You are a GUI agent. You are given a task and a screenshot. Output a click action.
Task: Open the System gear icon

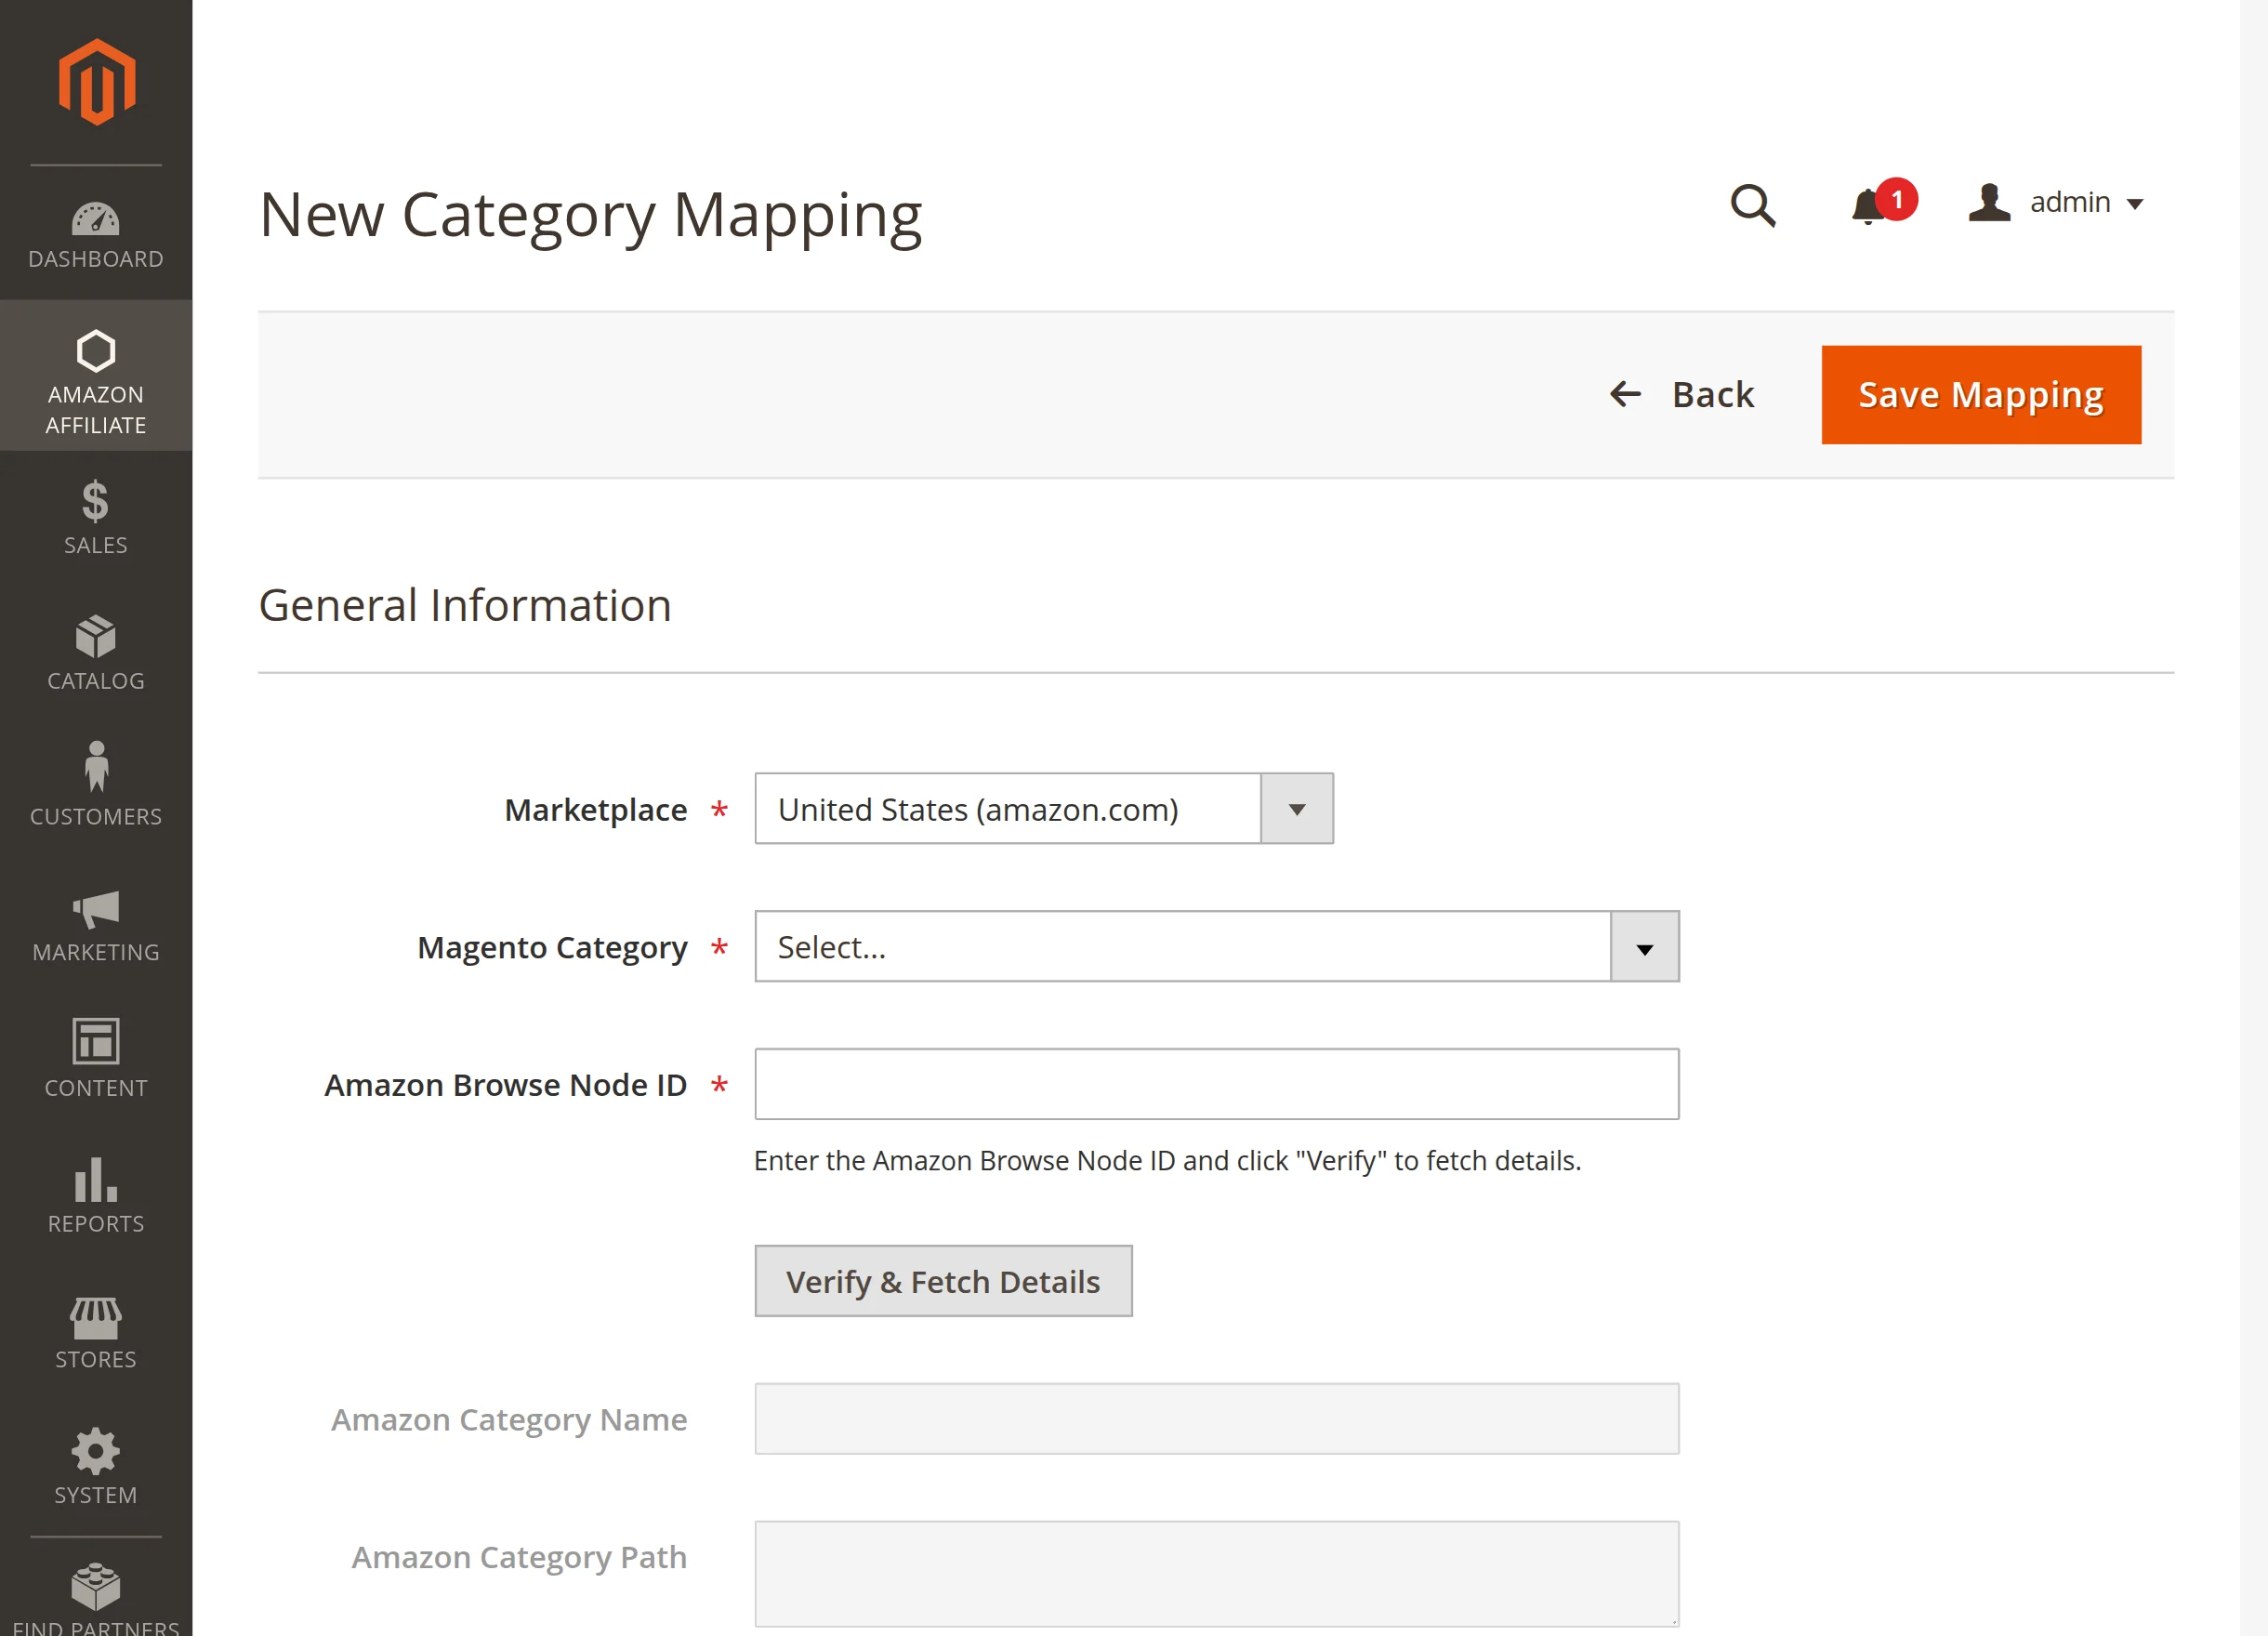96,1451
